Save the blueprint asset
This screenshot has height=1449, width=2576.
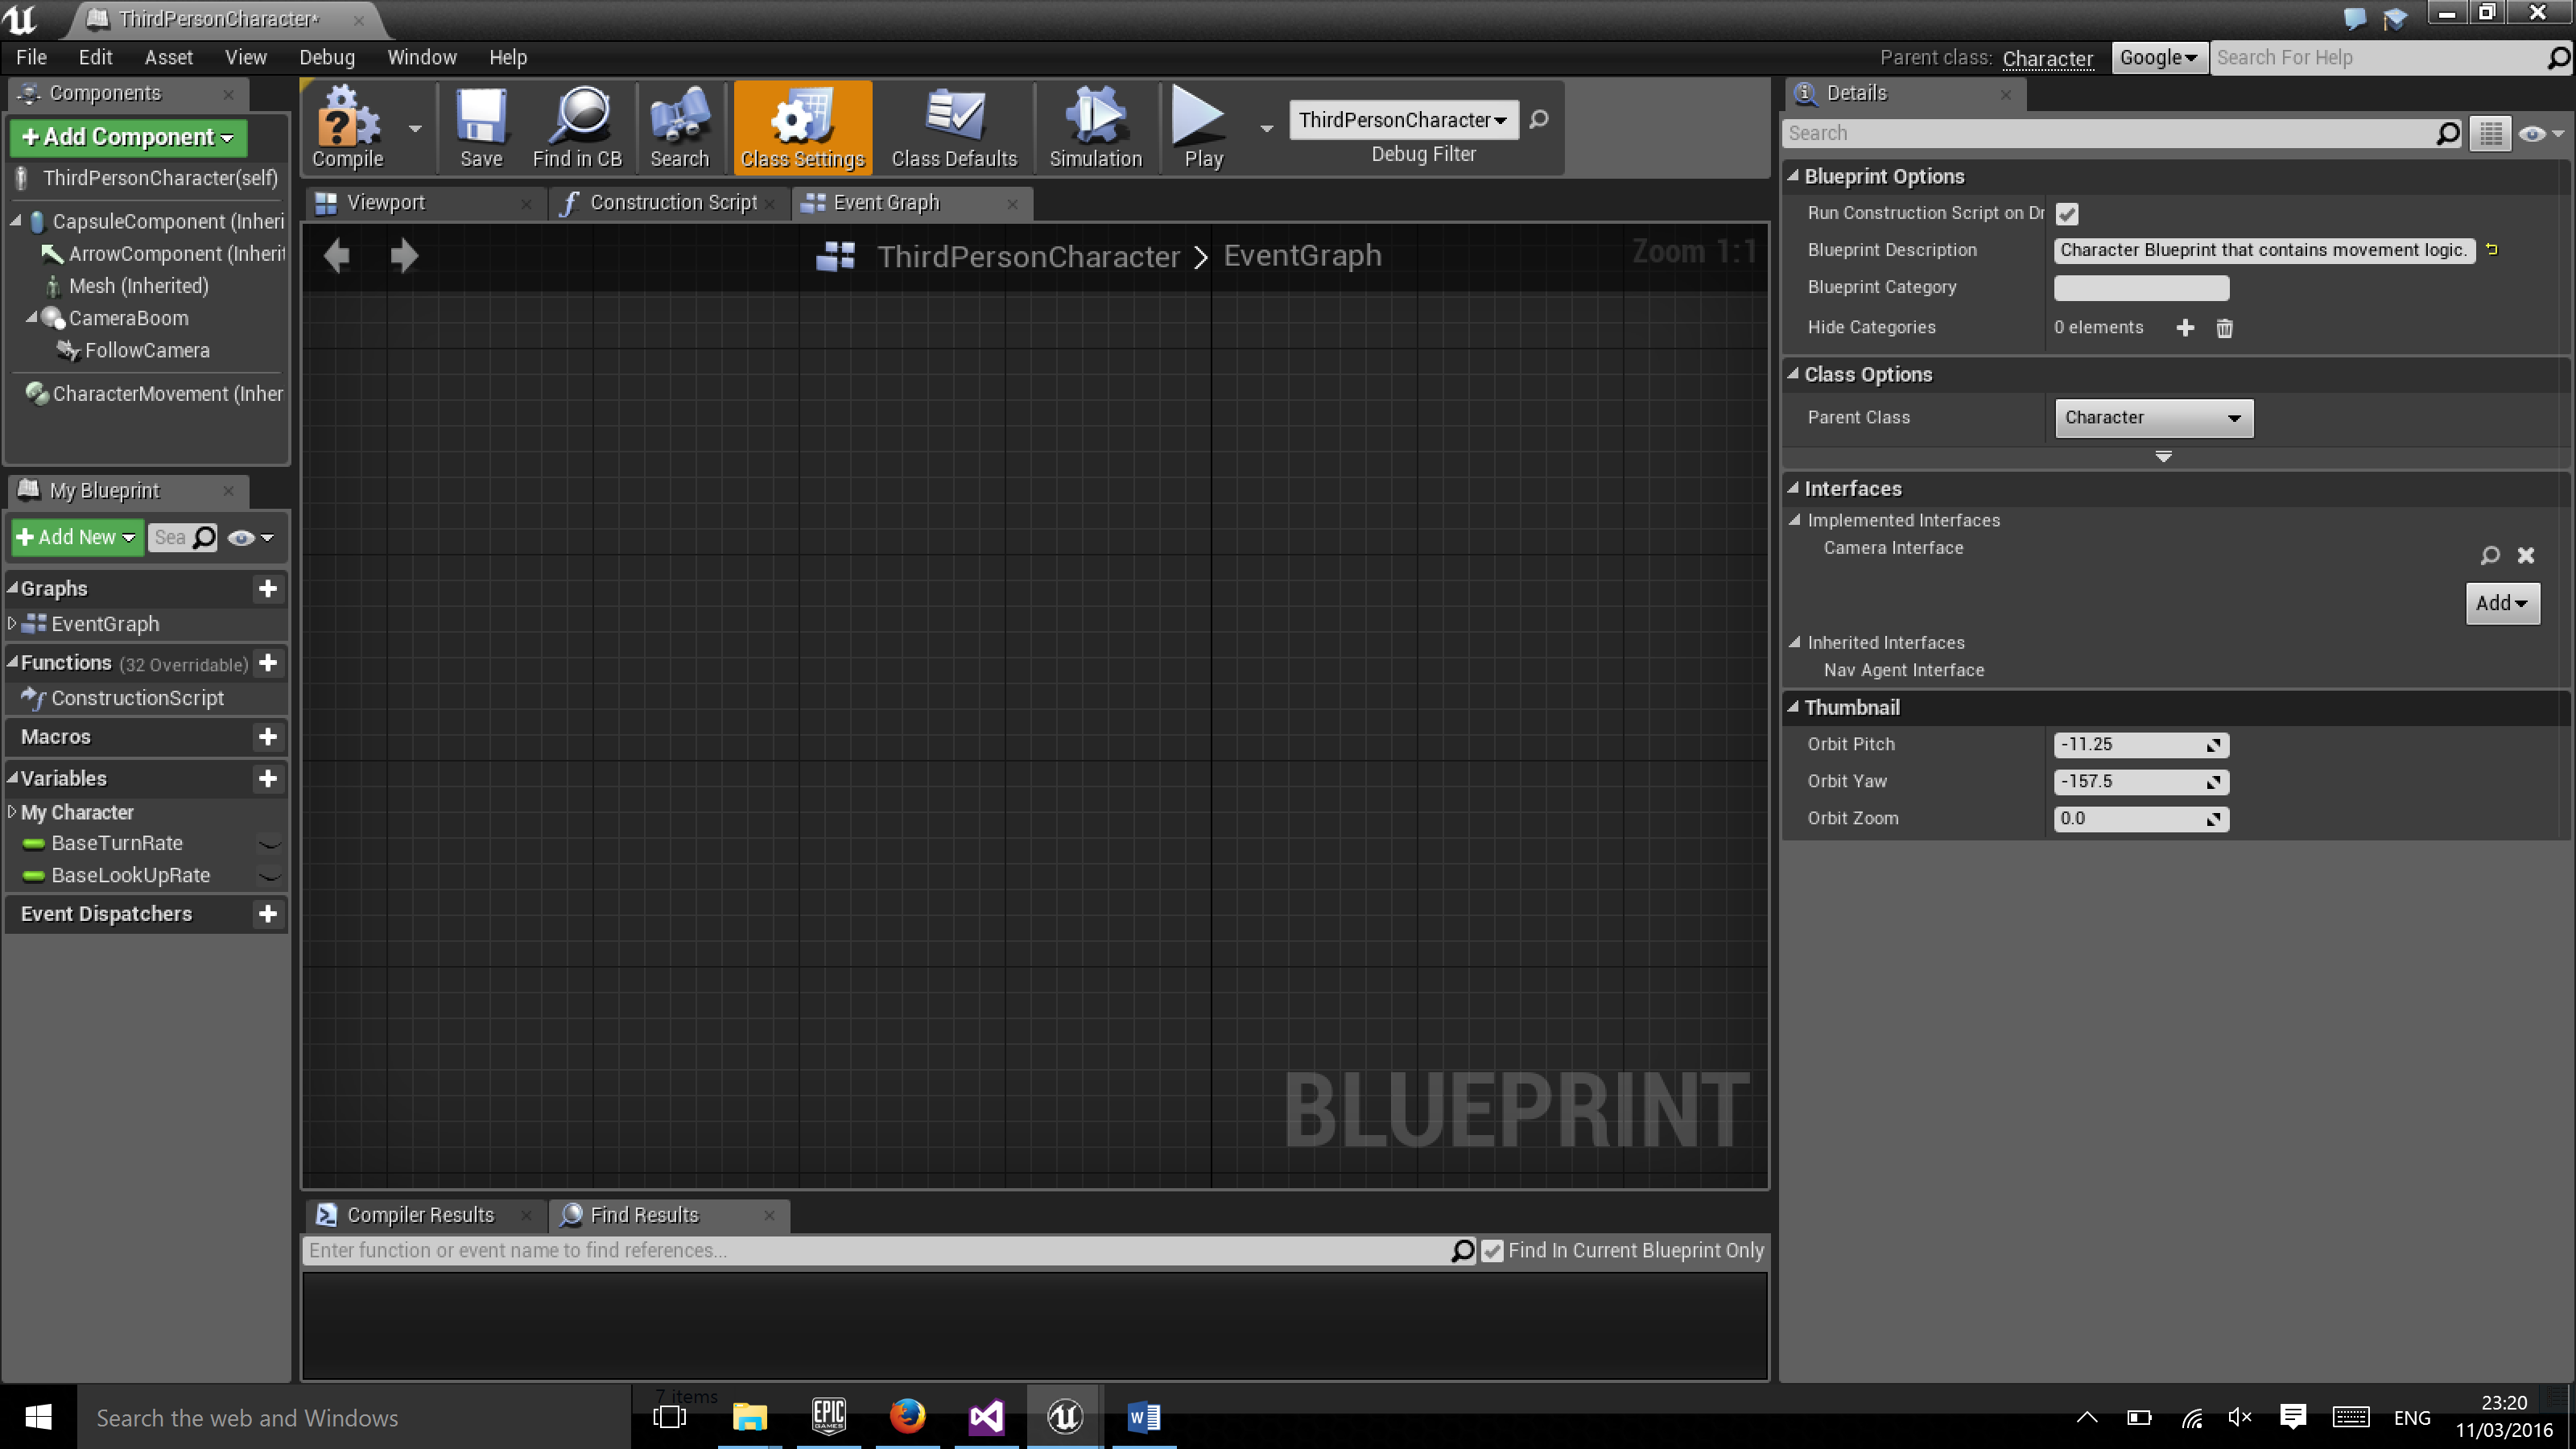pos(481,128)
